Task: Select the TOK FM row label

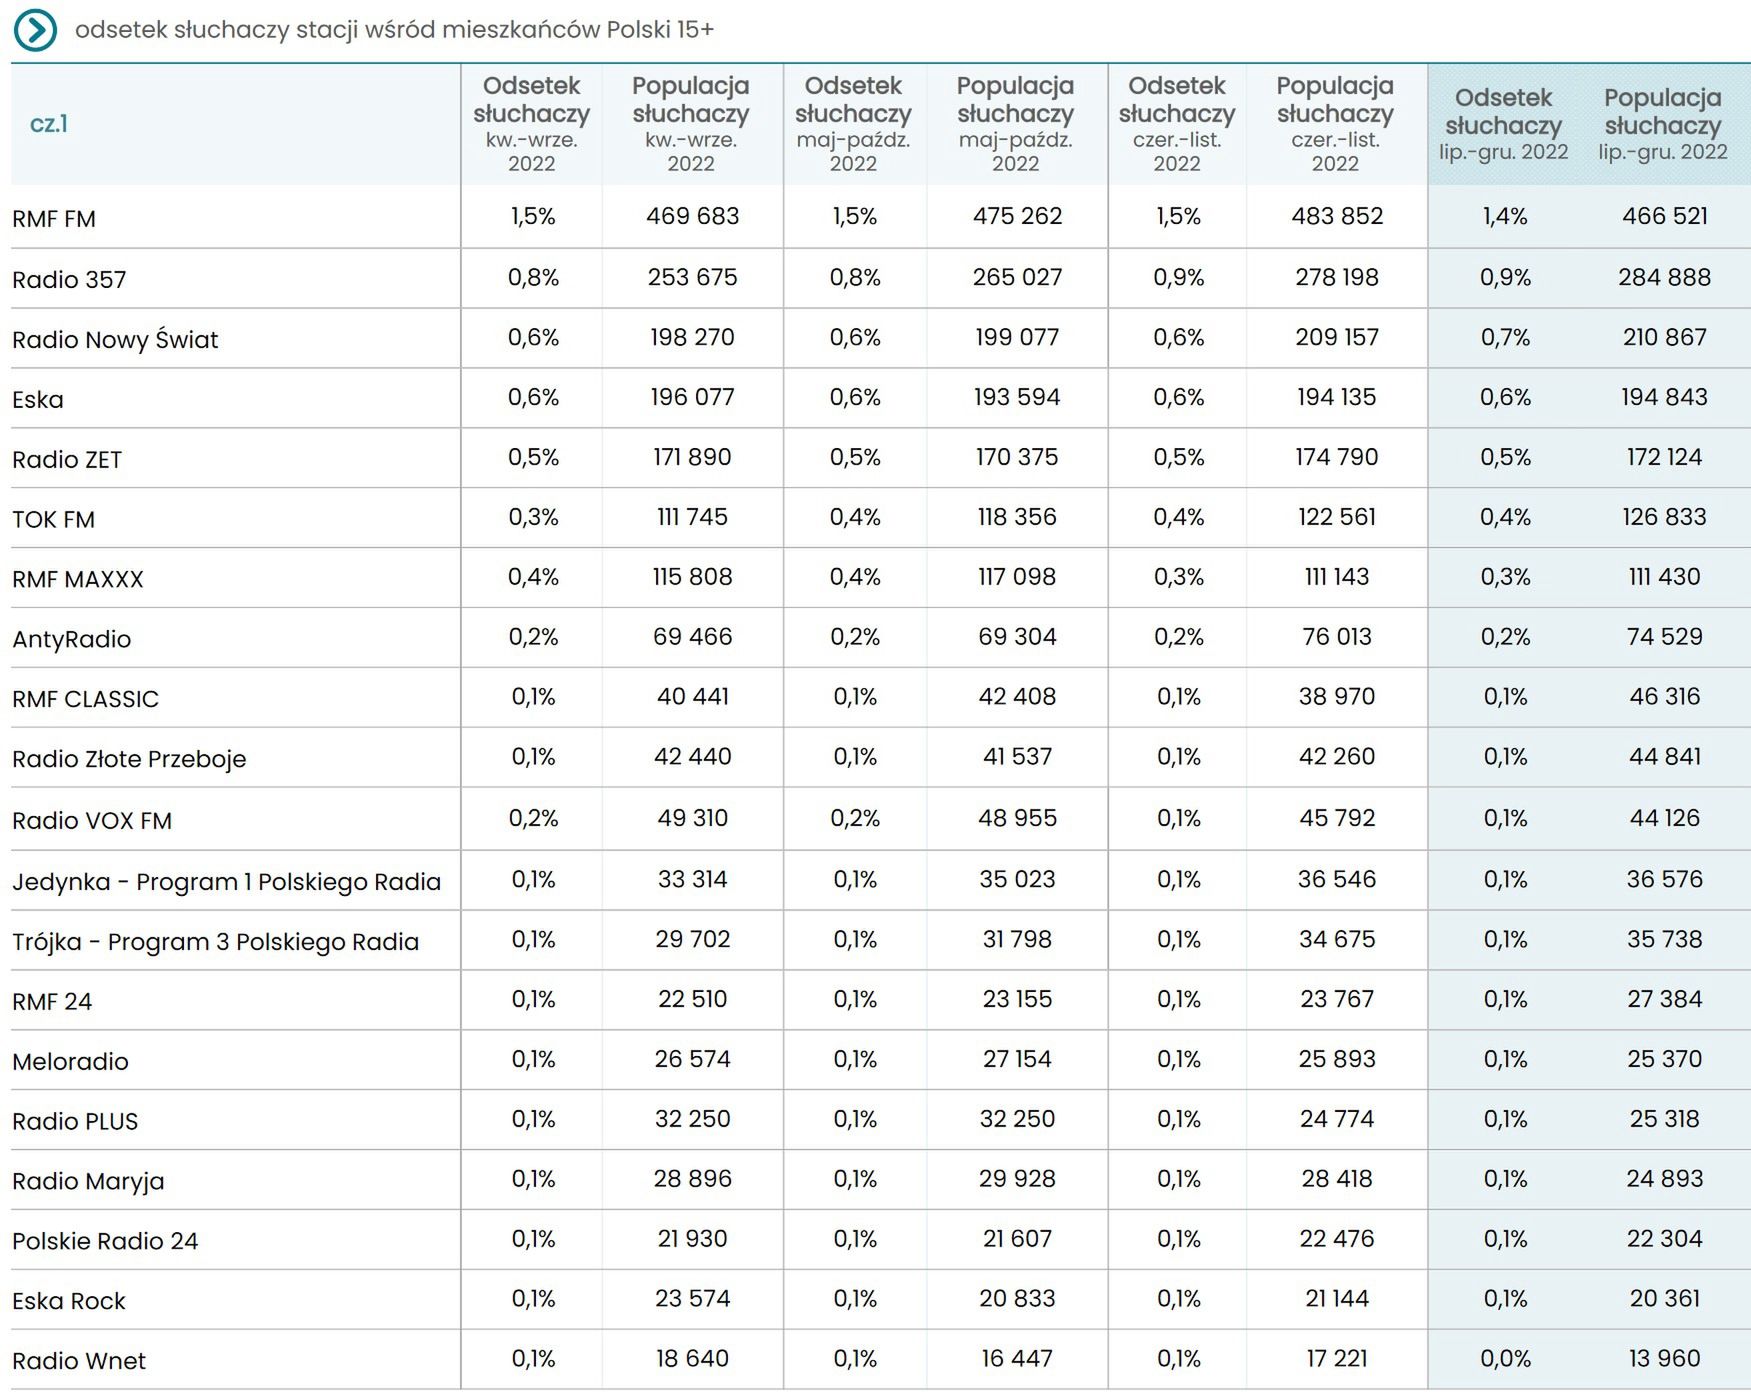Action: point(53,520)
